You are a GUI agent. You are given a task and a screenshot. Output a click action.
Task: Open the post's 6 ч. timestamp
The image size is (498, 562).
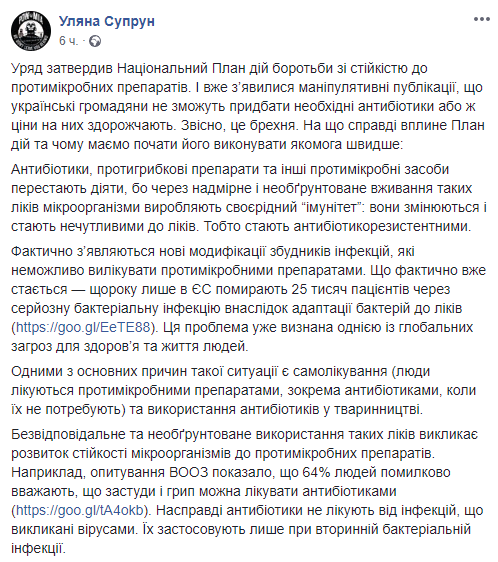coord(68,41)
